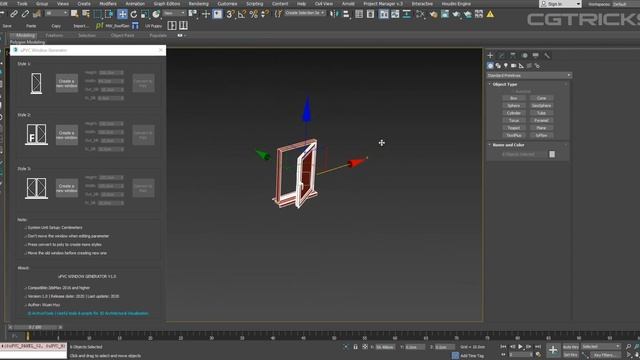Image resolution: width=640 pixels, height=360 pixels.
Task: Click the Style 2 window thumbnail with F
Action: coord(36,134)
